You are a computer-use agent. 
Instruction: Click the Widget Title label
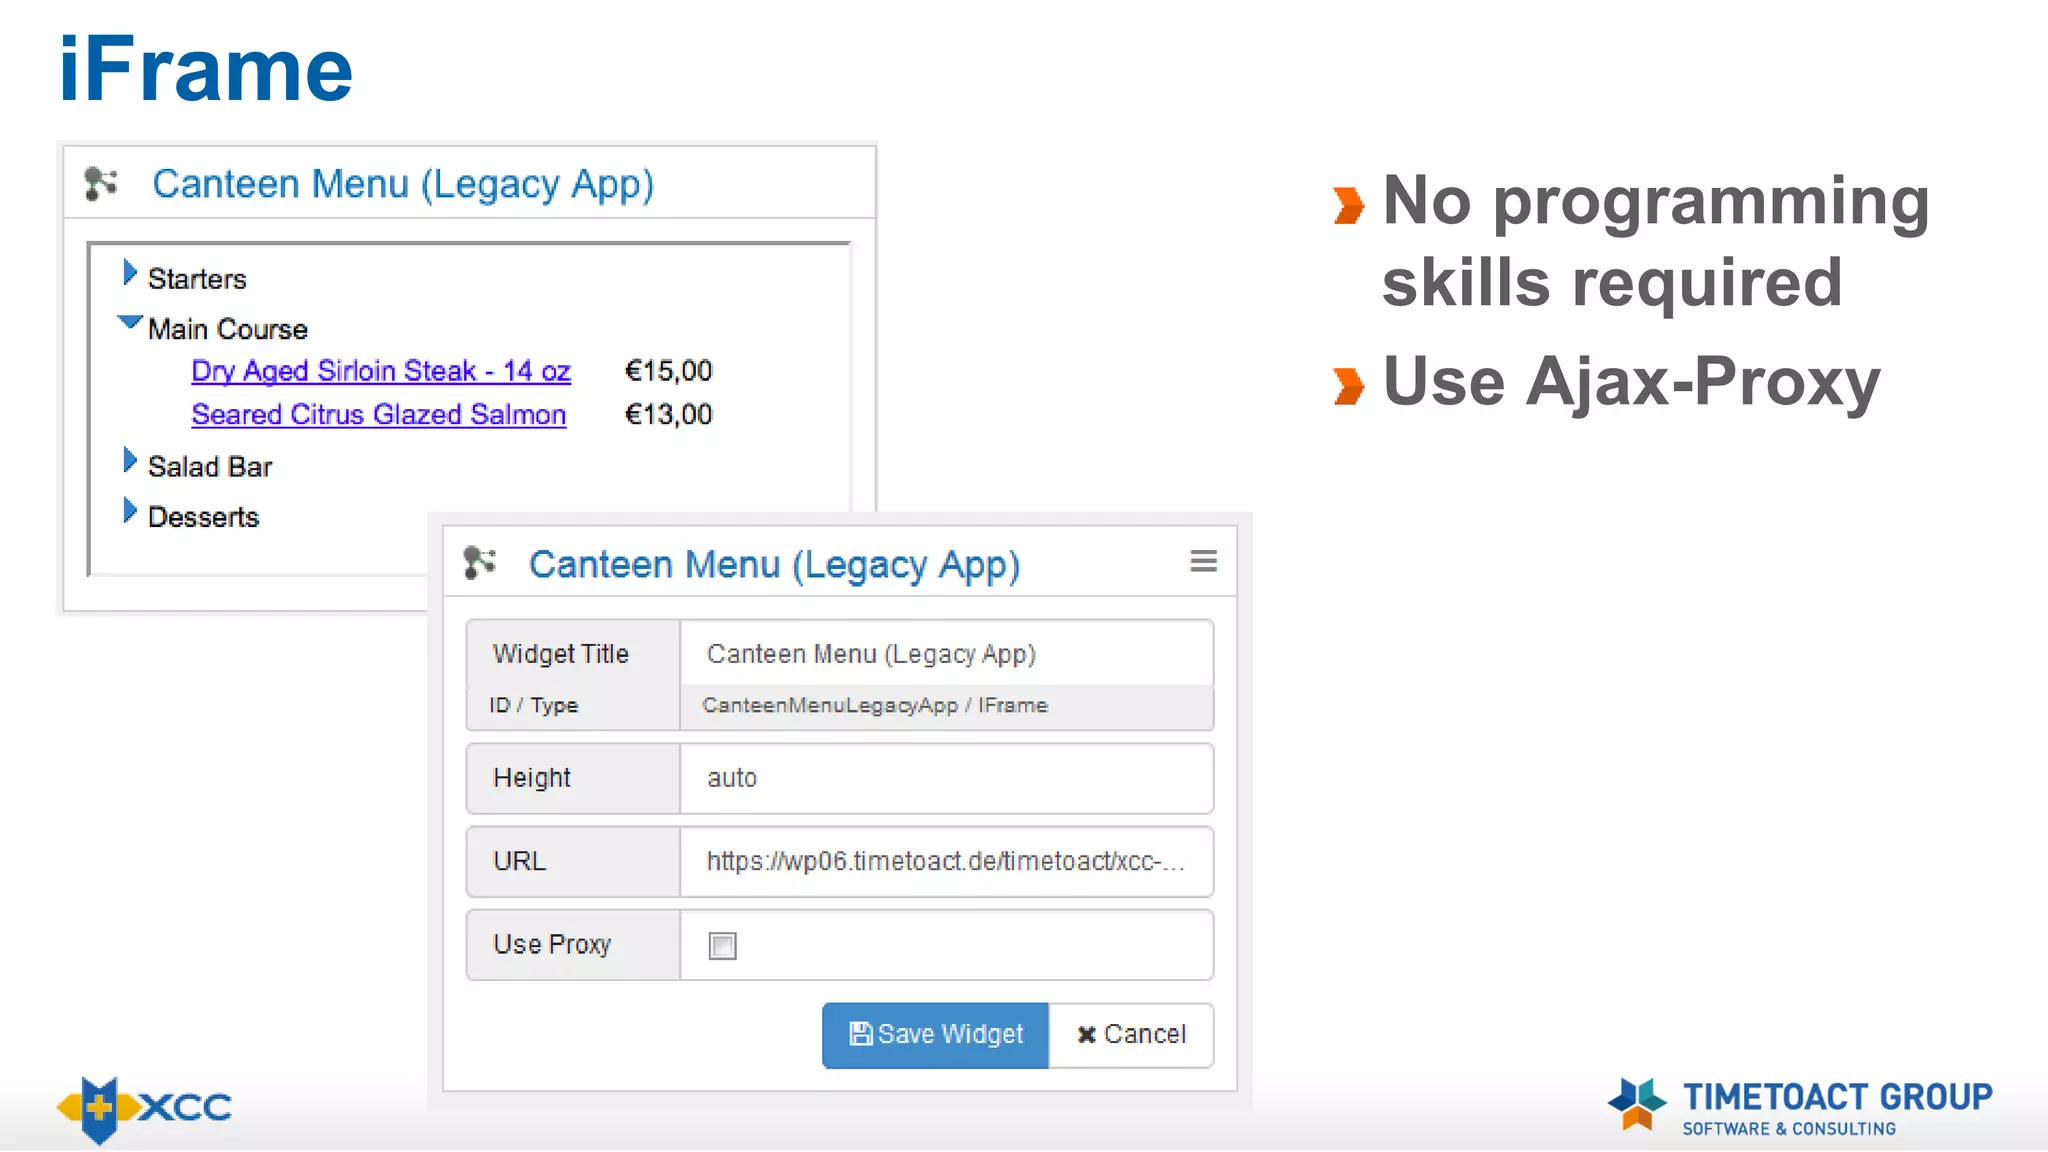click(561, 654)
